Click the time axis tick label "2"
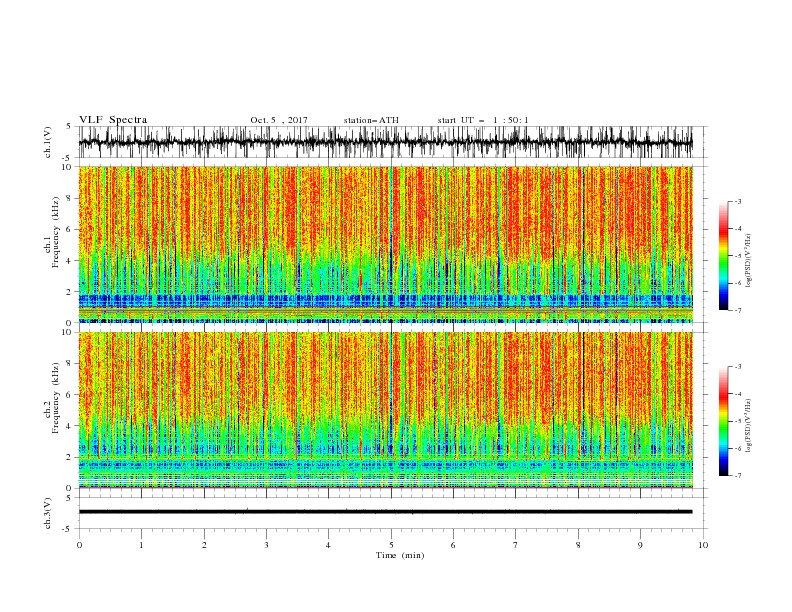This screenshot has height=612, width=792. click(204, 545)
